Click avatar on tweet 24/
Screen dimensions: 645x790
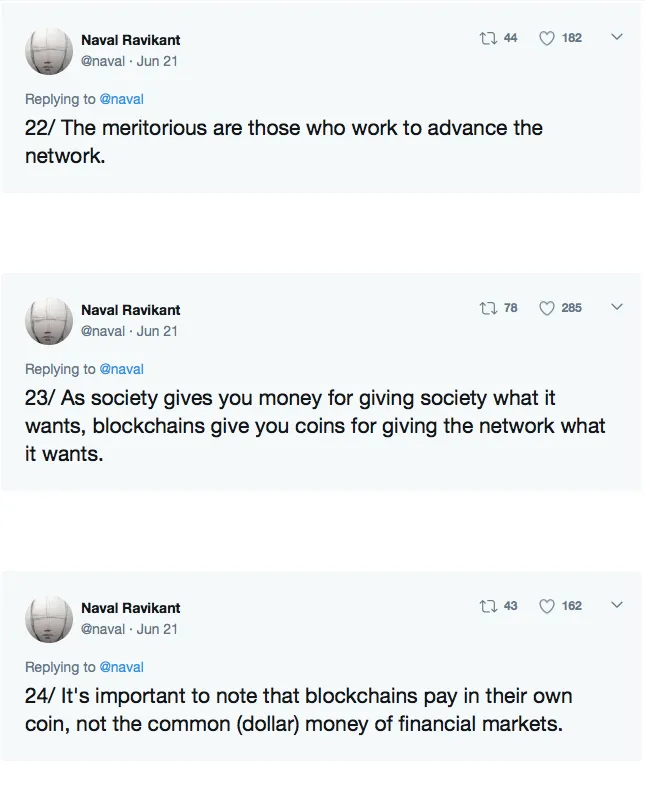coord(48,618)
